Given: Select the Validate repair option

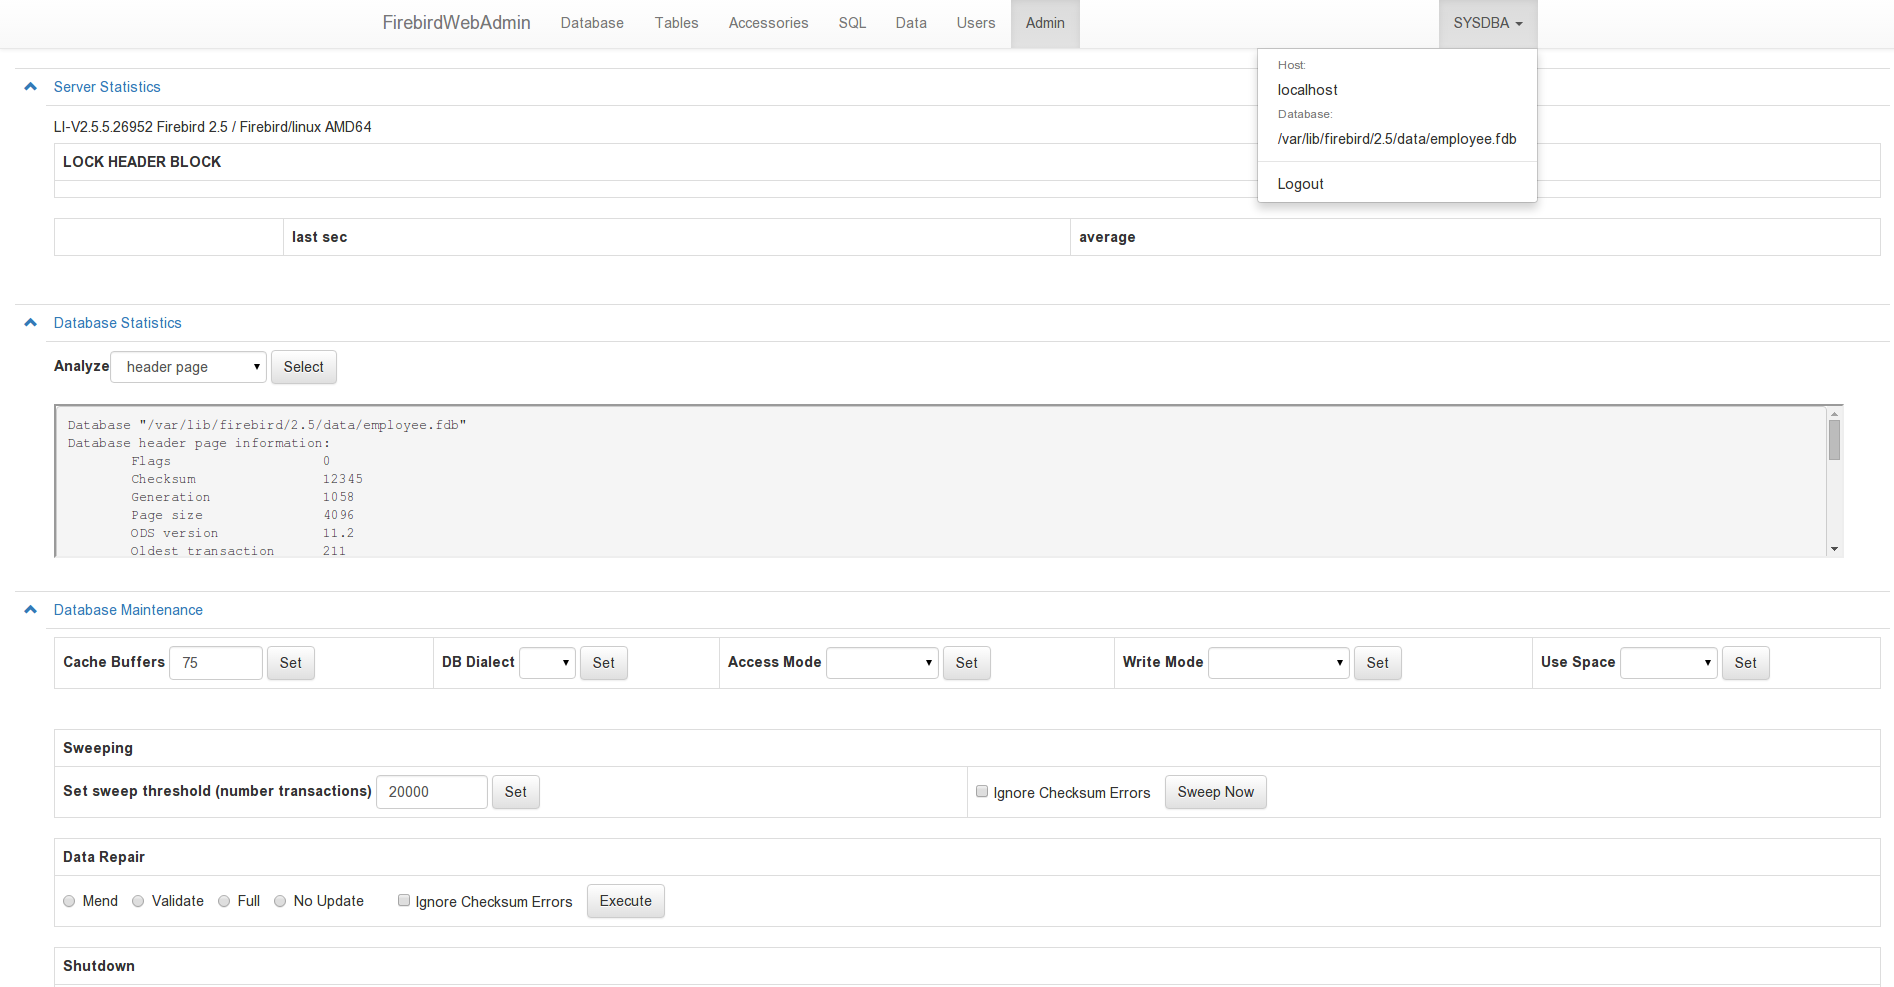Looking at the screenshot, I should point(138,900).
